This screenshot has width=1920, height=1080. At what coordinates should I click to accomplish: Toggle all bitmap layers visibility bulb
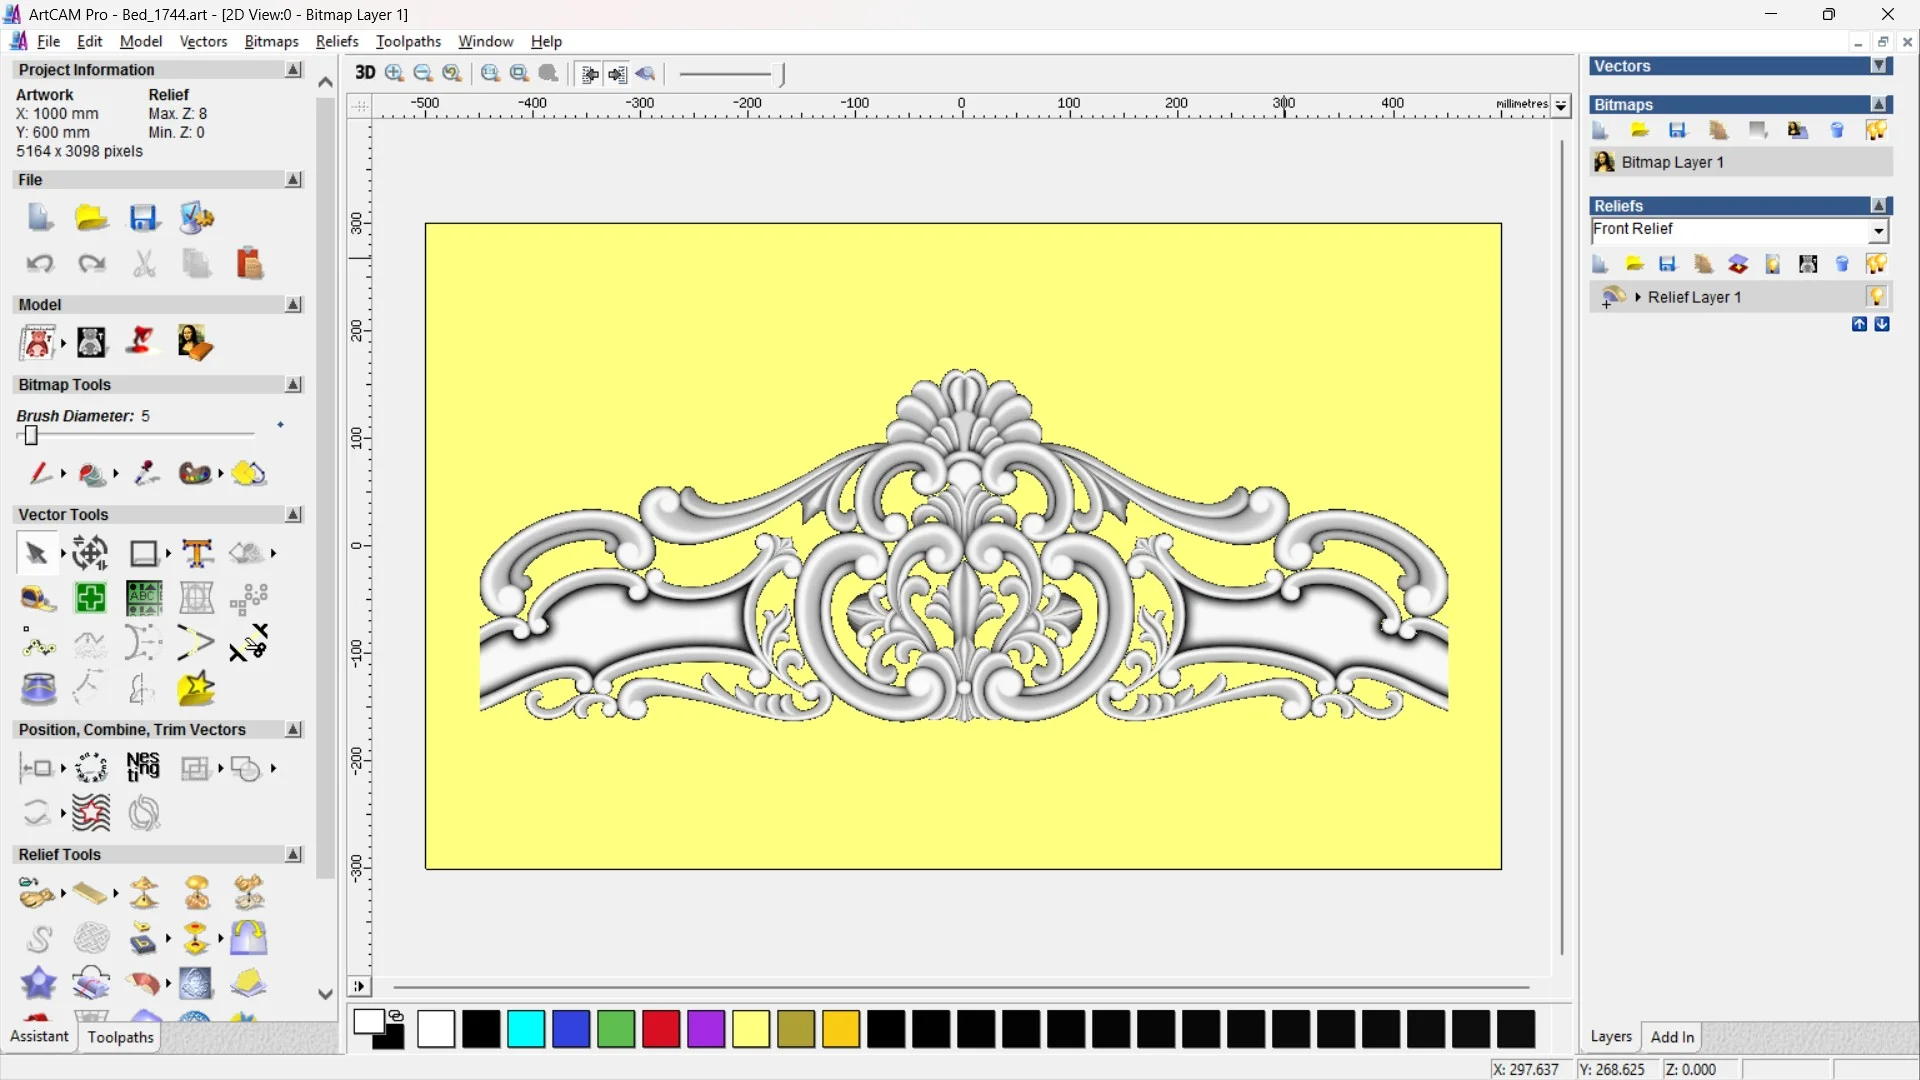pyautogui.click(x=1876, y=130)
